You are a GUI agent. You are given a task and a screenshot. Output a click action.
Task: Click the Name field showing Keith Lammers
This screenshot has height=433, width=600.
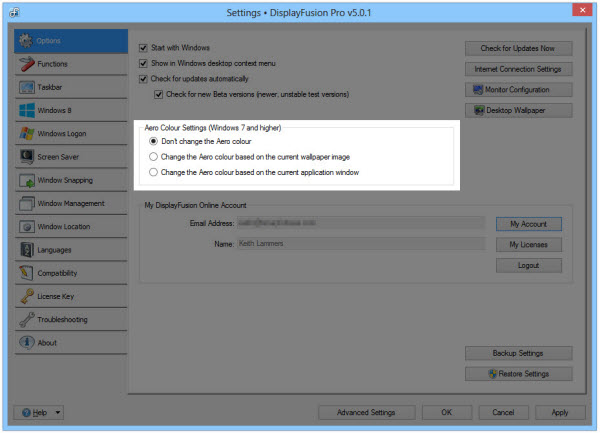point(361,244)
